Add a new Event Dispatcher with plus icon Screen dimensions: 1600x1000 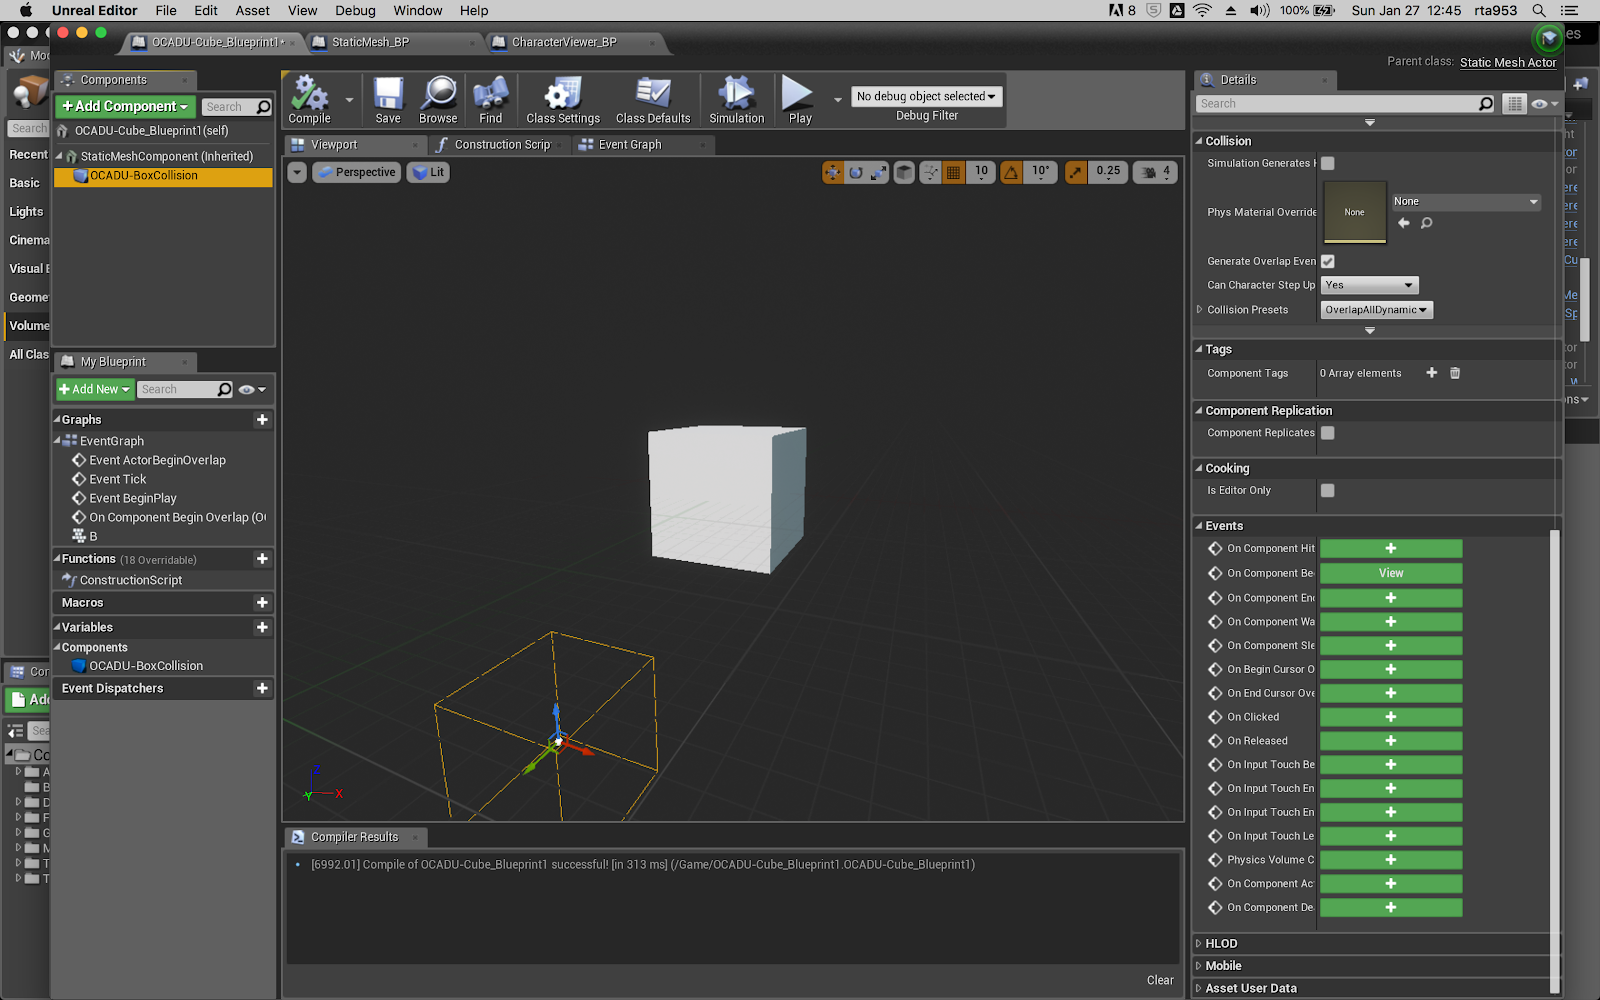coord(262,688)
